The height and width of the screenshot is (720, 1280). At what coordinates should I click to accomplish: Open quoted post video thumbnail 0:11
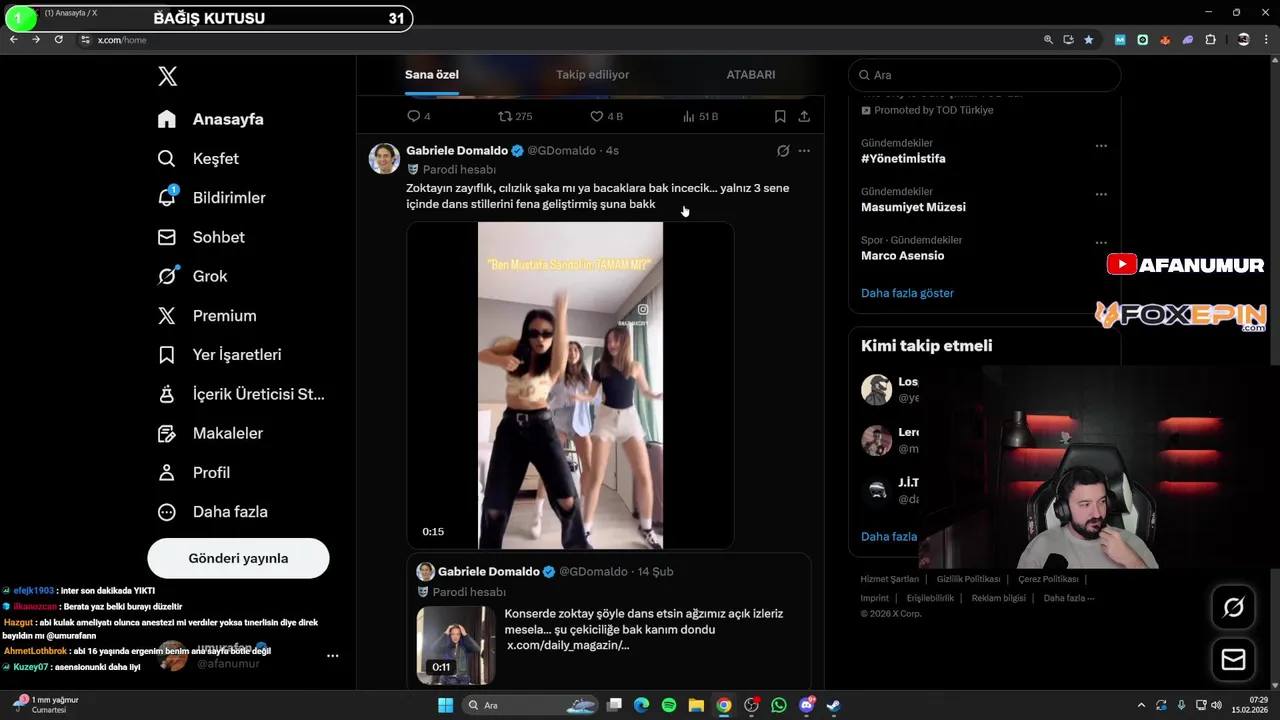455,645
